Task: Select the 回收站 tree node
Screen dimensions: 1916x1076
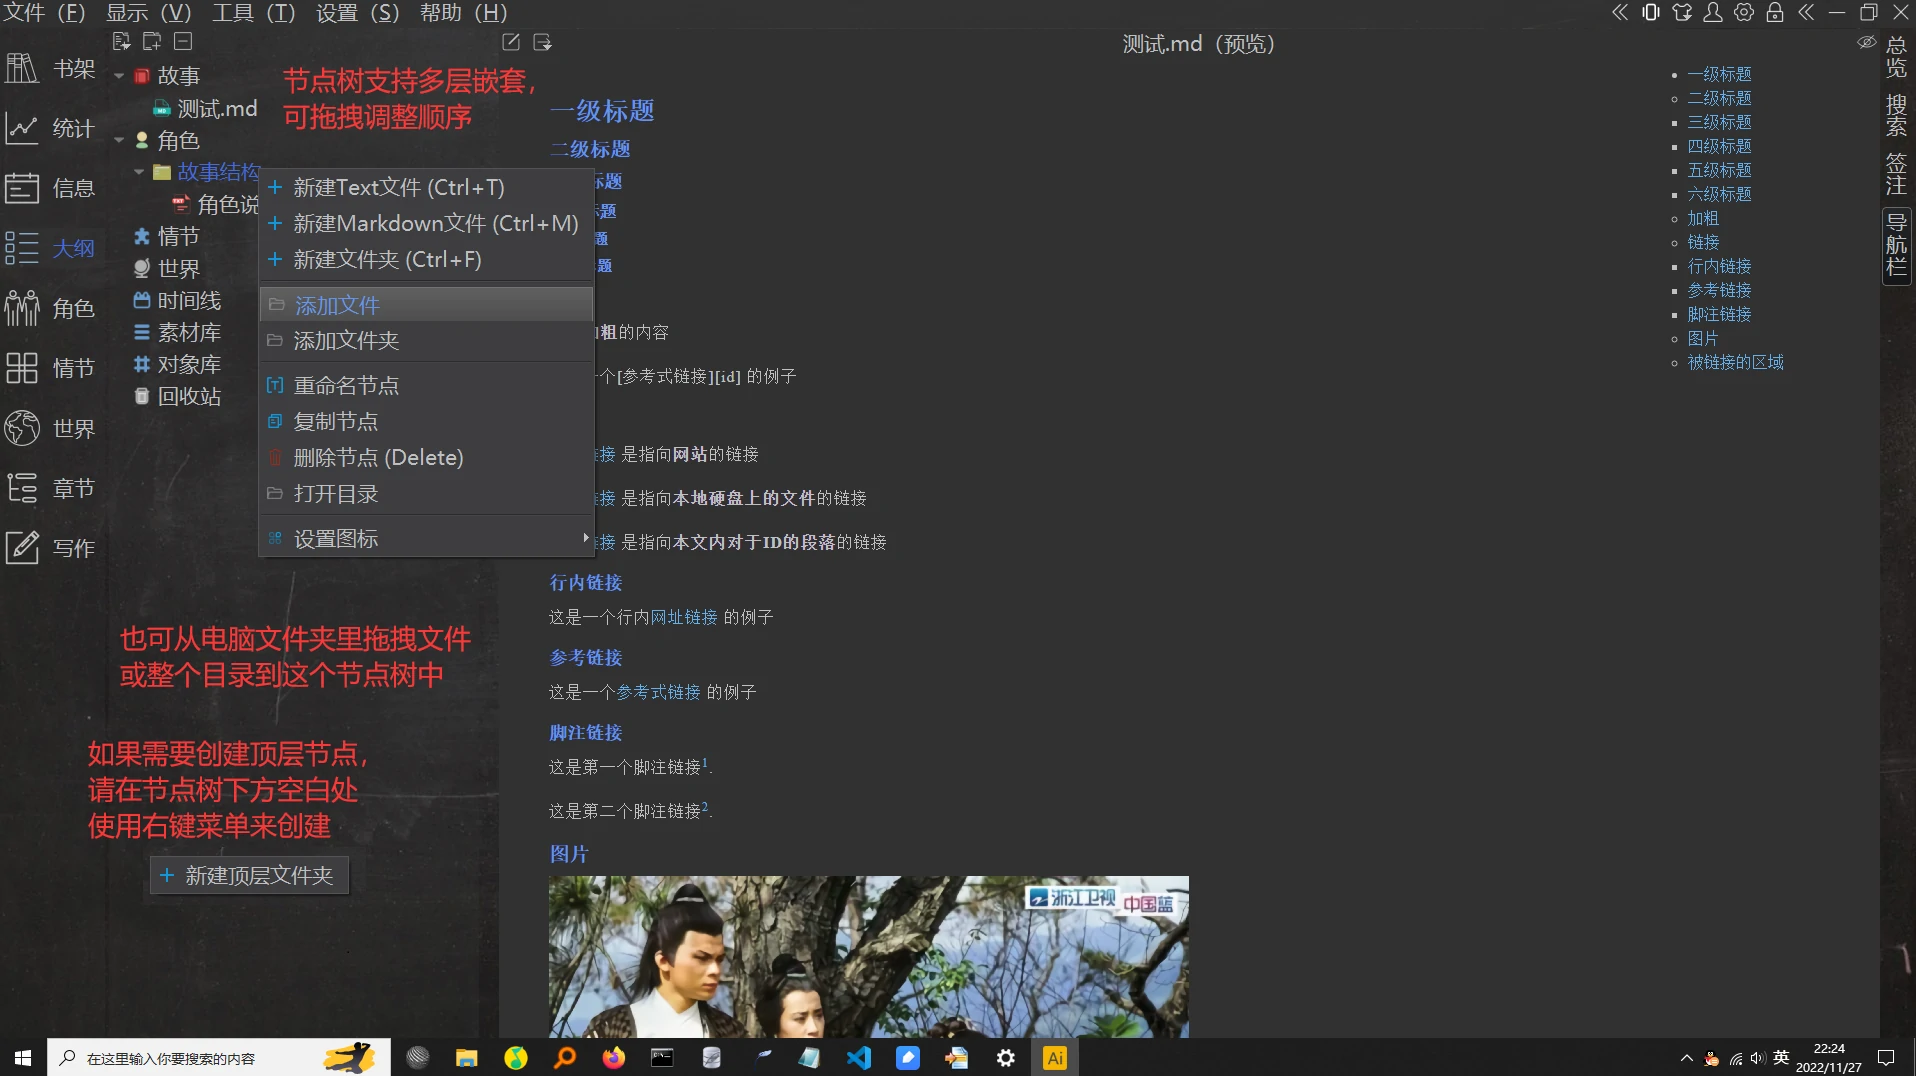Action: [x=189, y=396]
